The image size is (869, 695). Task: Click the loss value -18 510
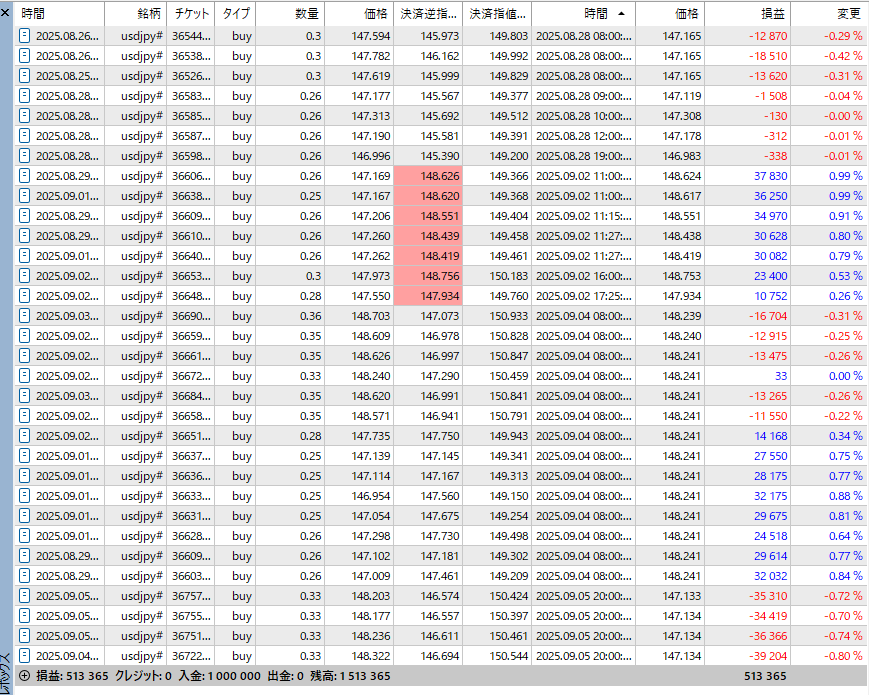[x=768, y=56]
